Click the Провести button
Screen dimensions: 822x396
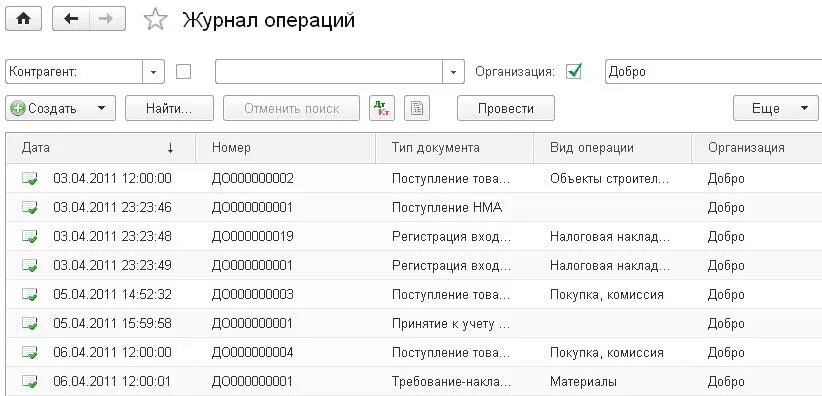click(x=506, y=108)
